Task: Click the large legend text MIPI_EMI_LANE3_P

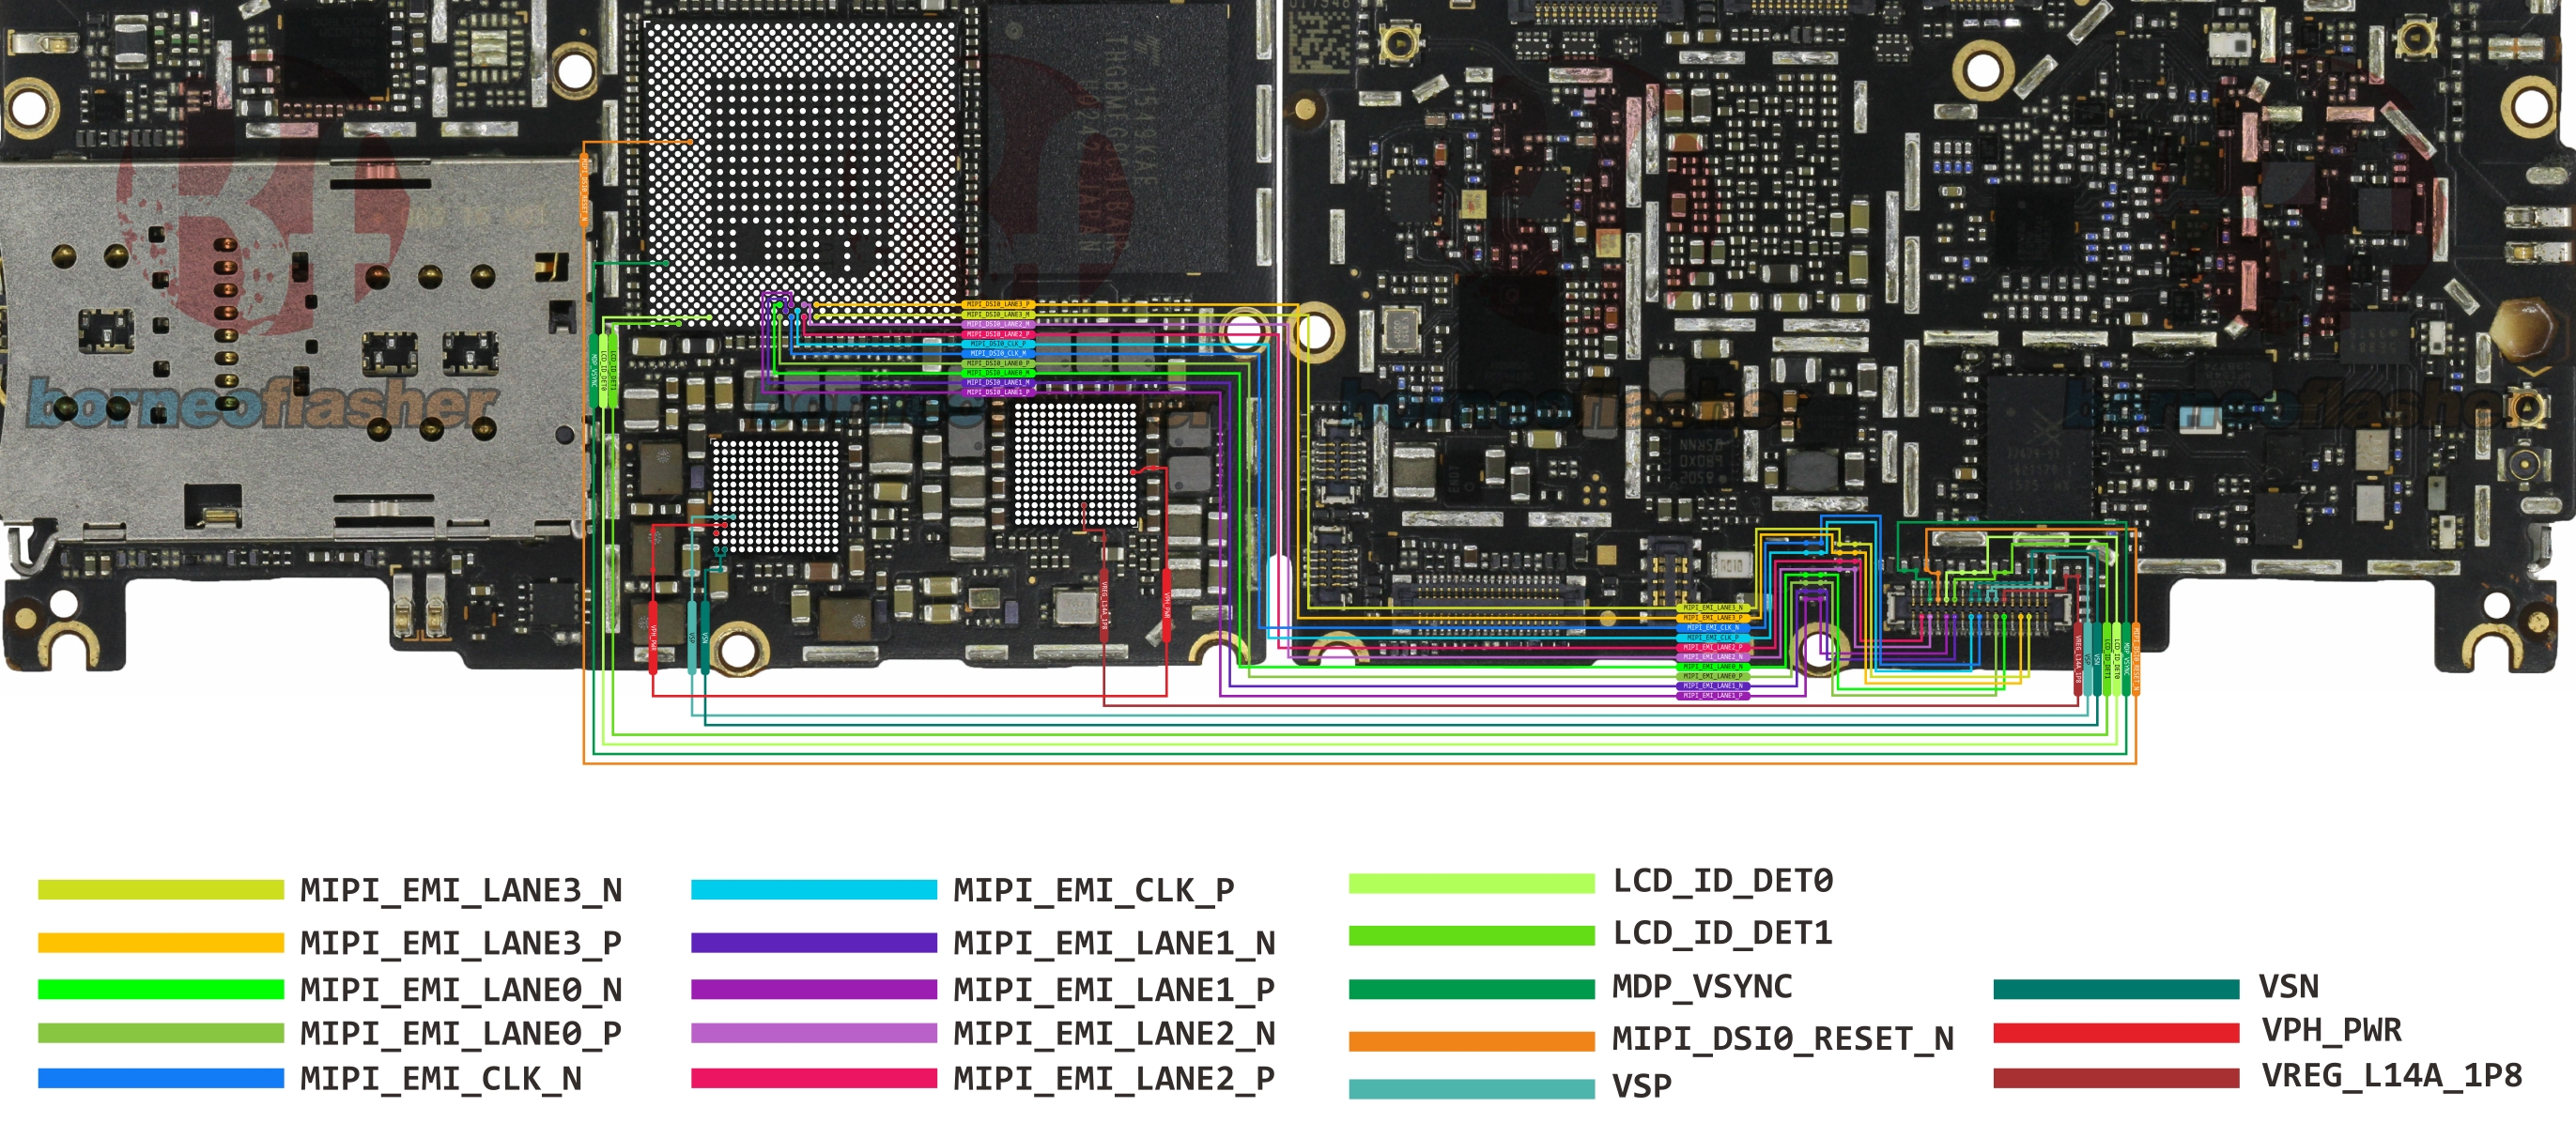Action: pos(461,943)
